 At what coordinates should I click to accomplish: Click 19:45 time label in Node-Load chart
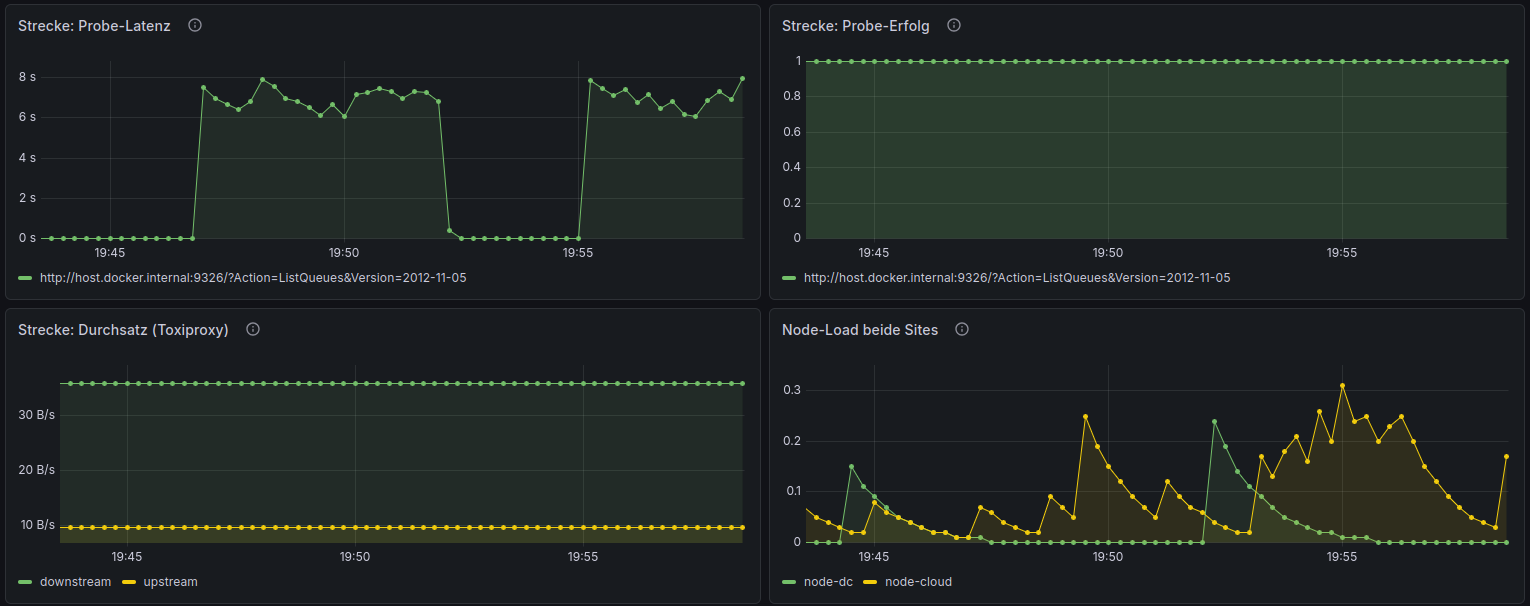(x=874, y=557)
